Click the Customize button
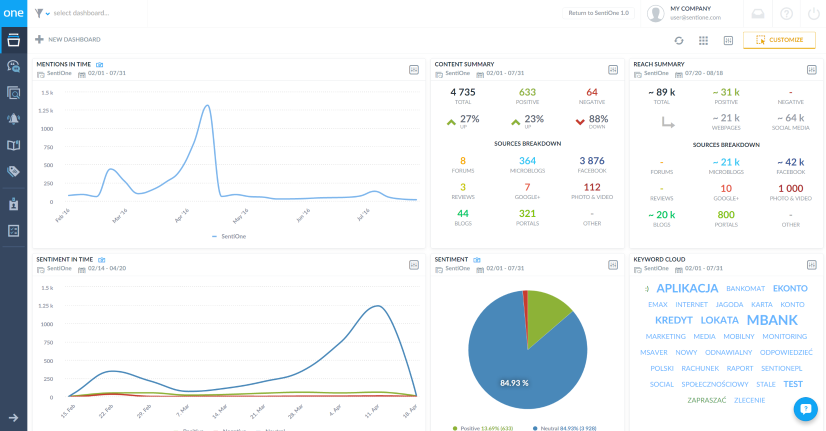This screenshot has width=826, height=431. point(779,40)
